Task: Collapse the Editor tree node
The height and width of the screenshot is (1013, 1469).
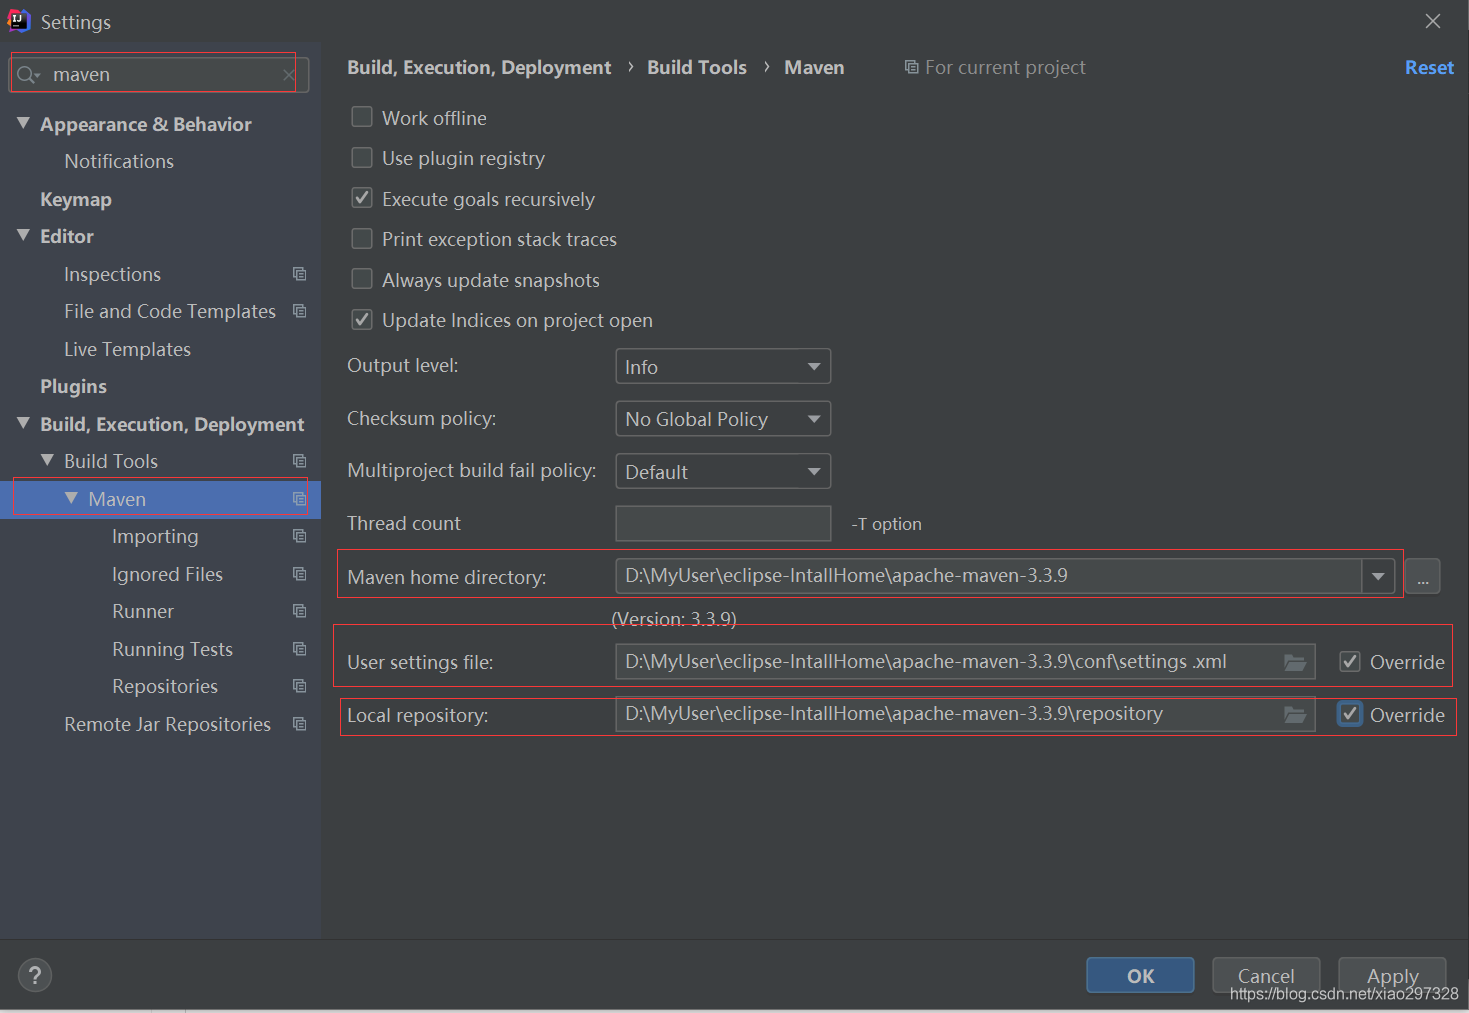Action: 24,235
